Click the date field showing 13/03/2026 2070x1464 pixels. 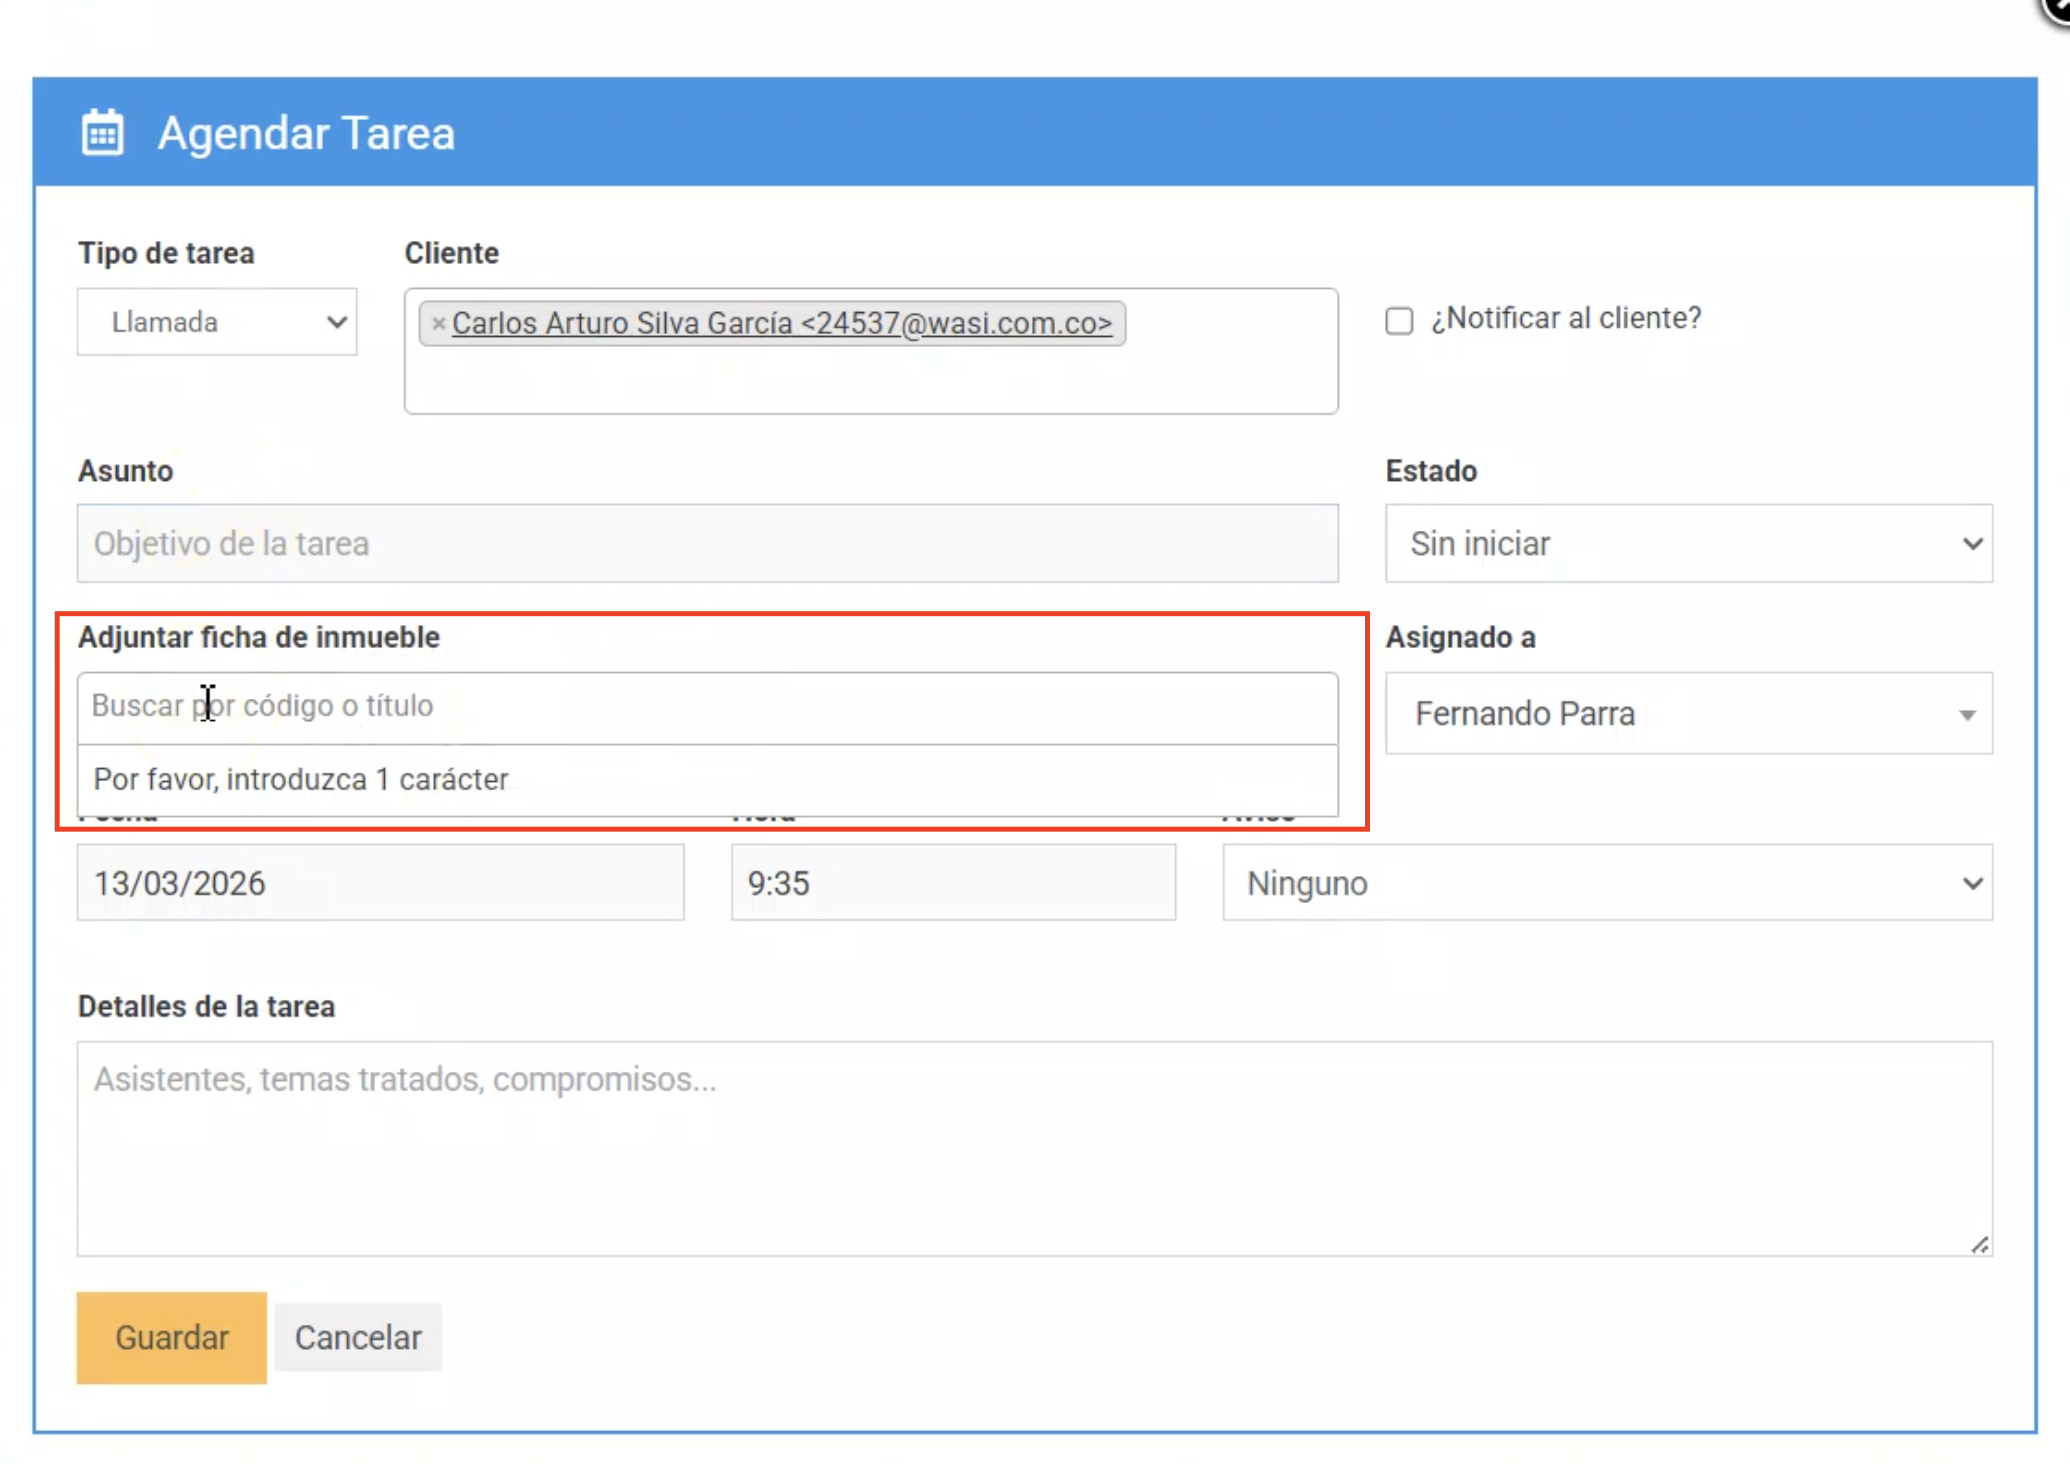380,883
